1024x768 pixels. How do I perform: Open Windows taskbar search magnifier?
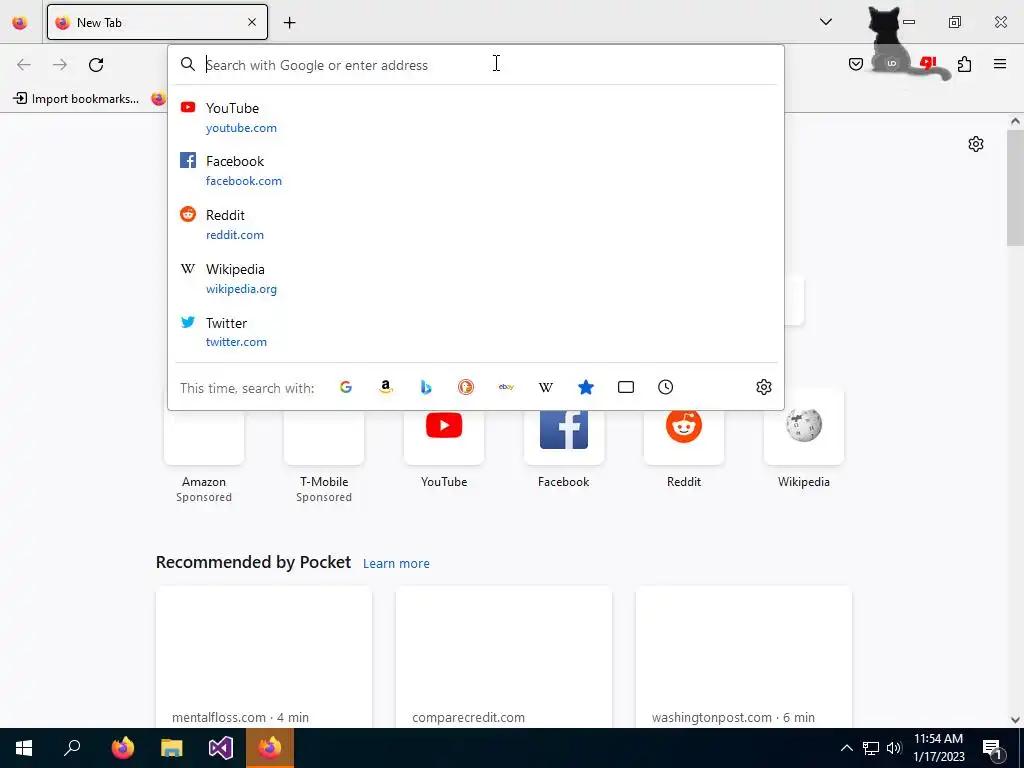72,748
